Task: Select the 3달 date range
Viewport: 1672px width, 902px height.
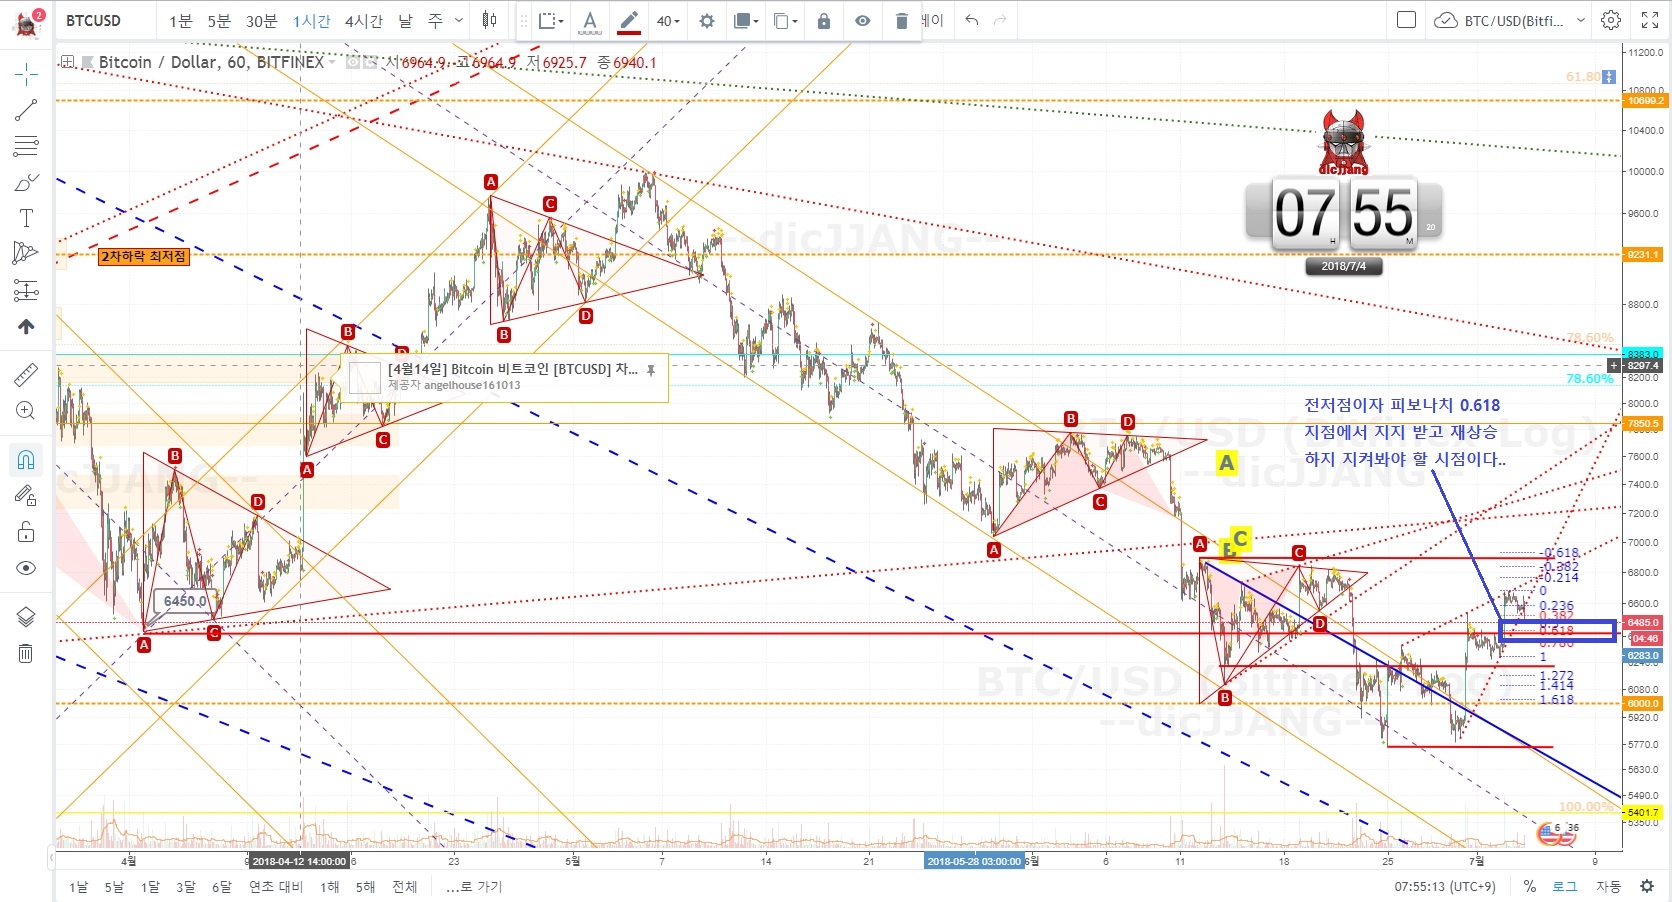Action: [x=186, y=887]
